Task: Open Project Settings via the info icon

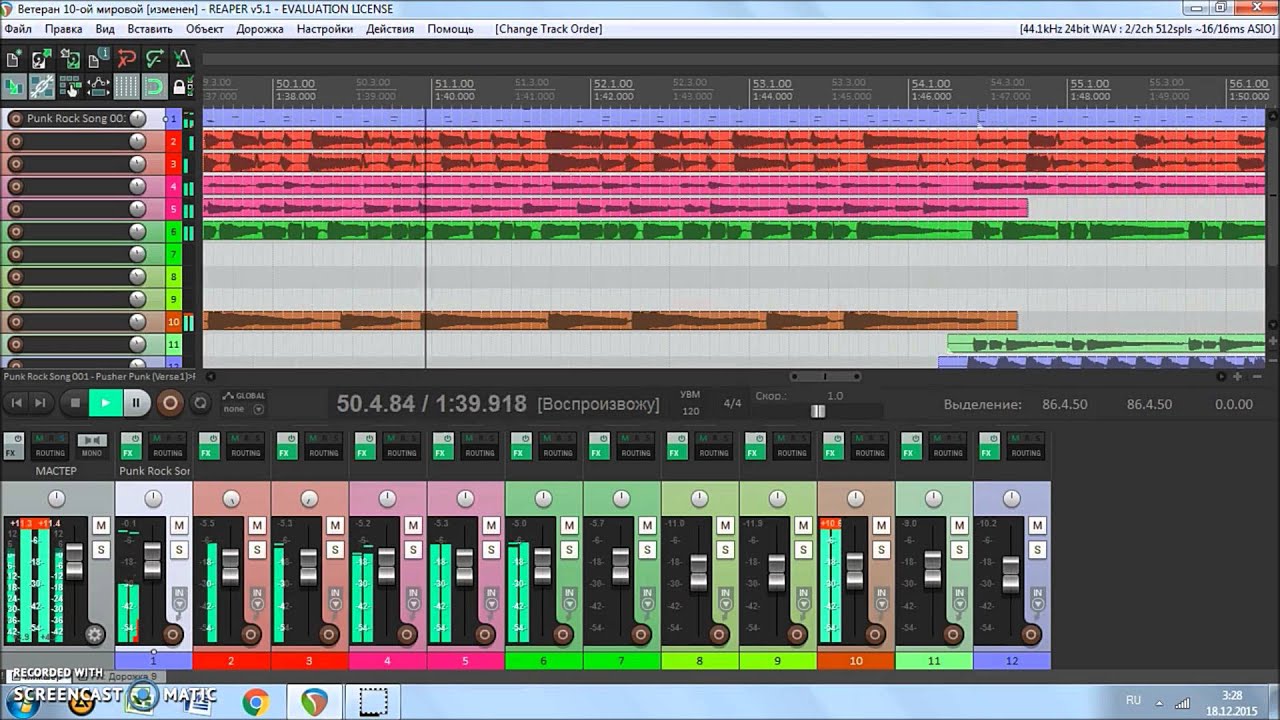Action: tap(98, 60)
